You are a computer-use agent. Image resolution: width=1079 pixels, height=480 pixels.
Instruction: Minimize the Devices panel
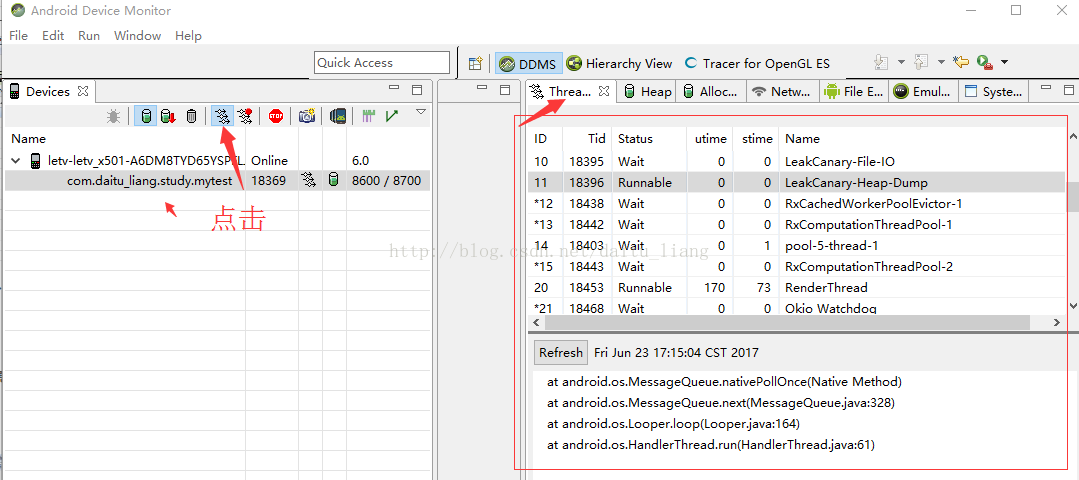(x=394, y=89)
